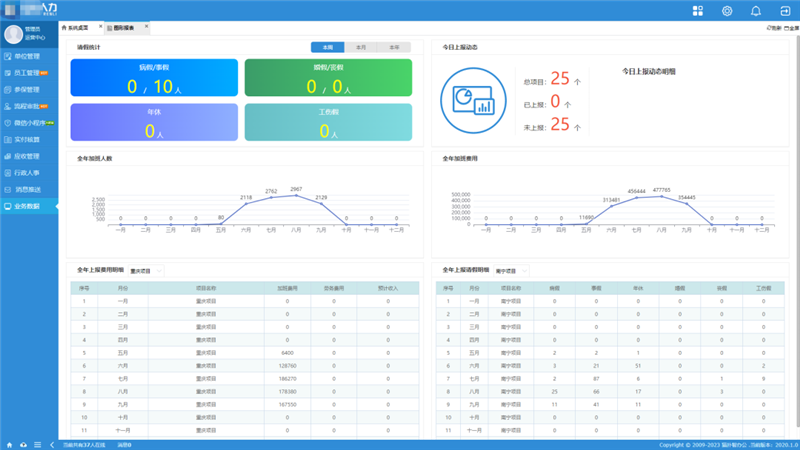
Task: Open 员工管理 in the sidebar menu
Action: pos(26,73)
